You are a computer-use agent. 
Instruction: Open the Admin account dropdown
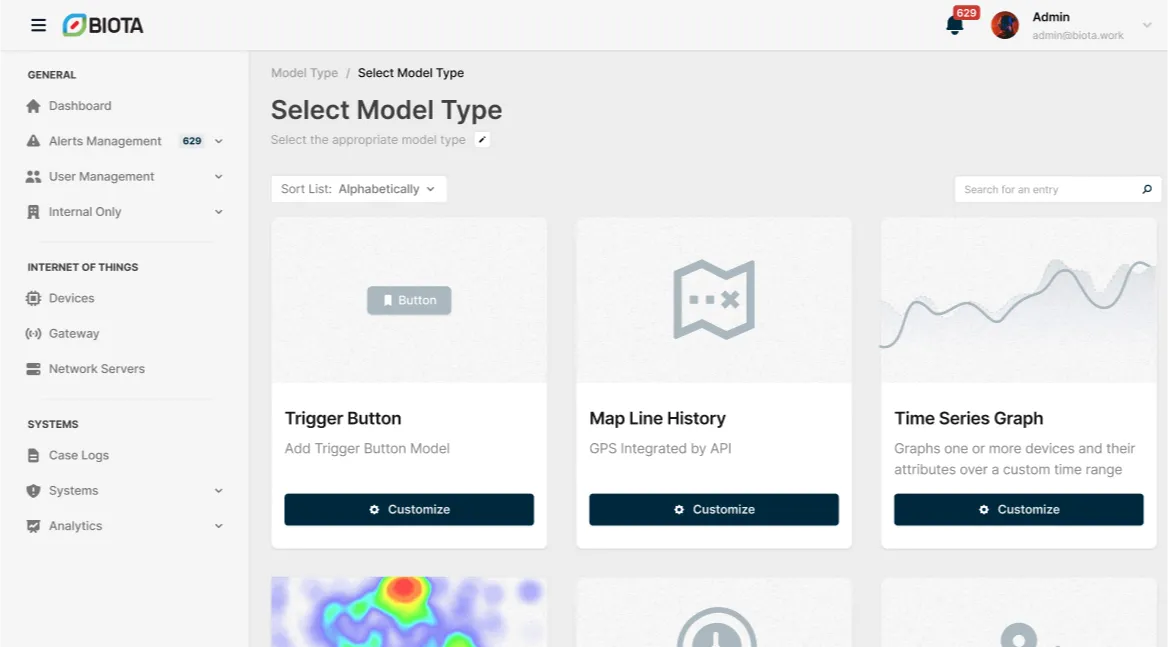[x=1147, y=25]
